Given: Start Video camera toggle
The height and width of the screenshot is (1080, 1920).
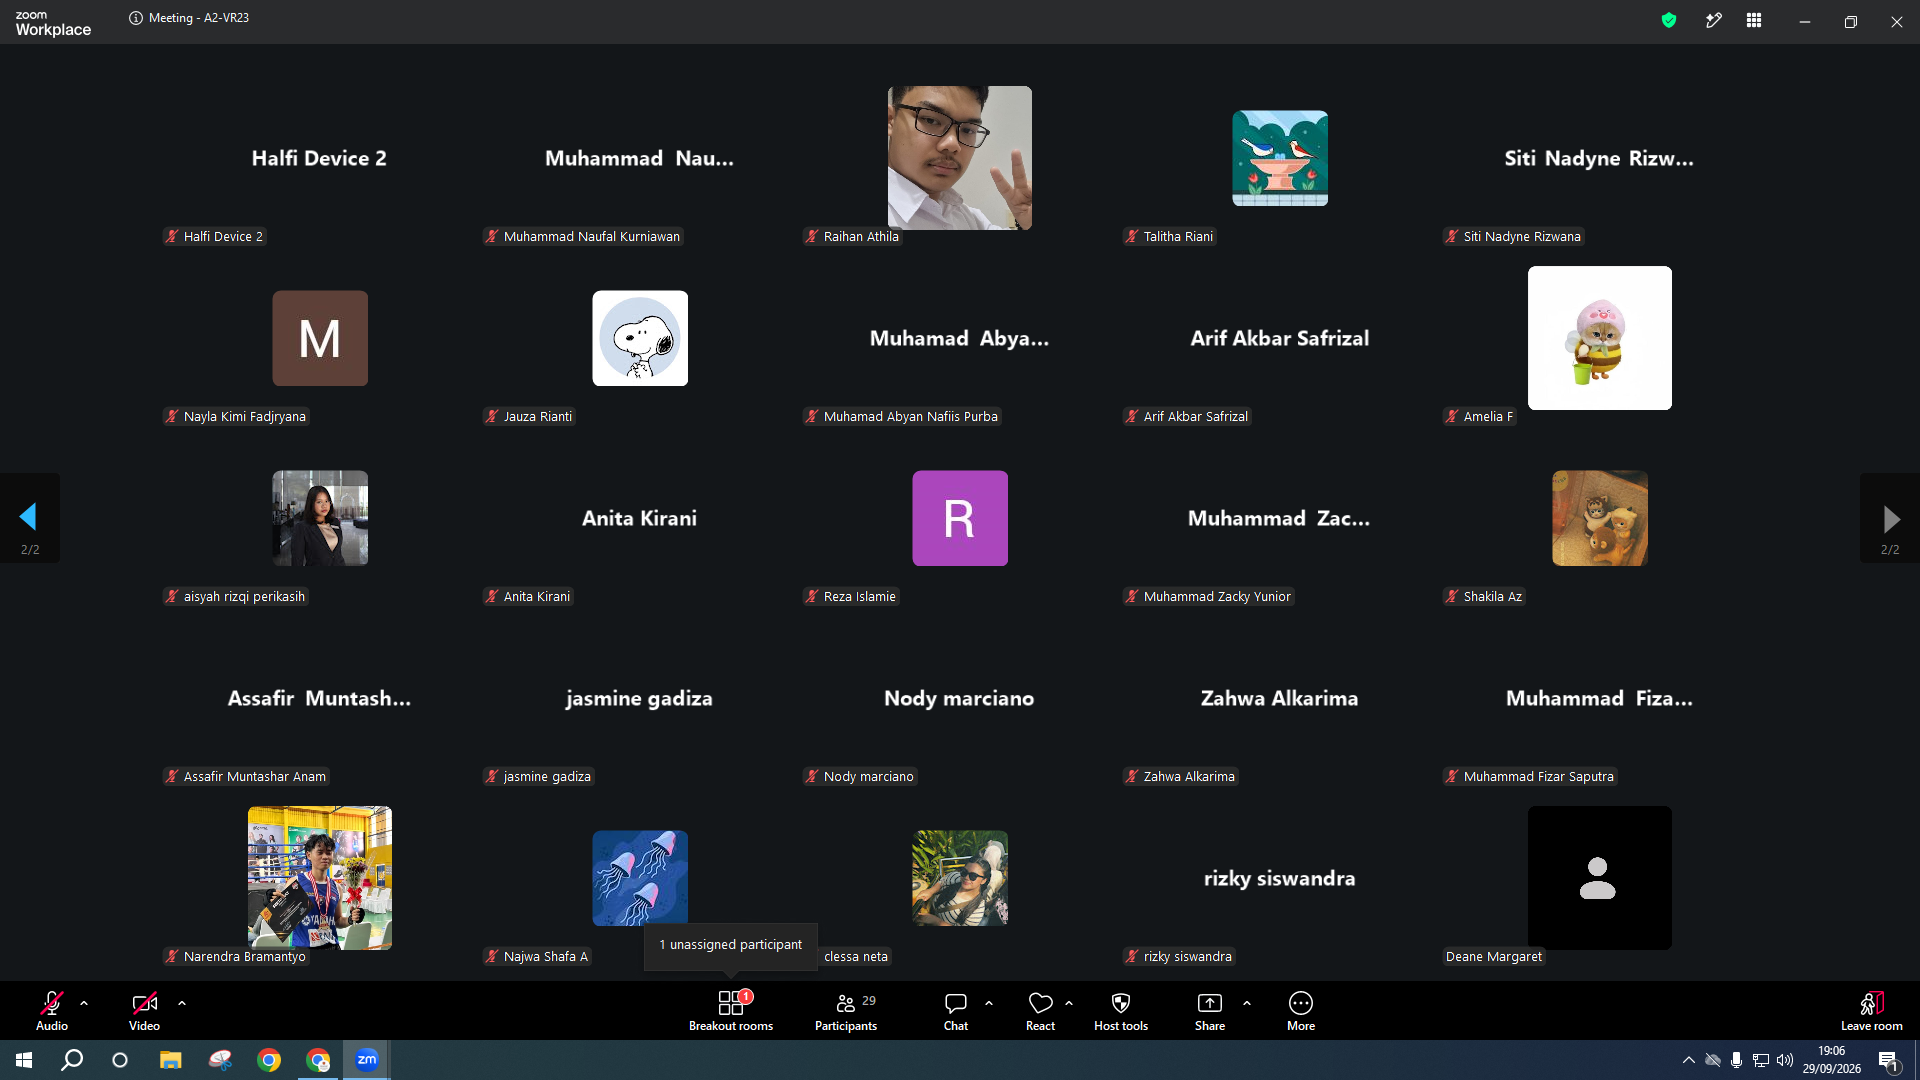Looking at the screenshot, I should click(144, 1010).
